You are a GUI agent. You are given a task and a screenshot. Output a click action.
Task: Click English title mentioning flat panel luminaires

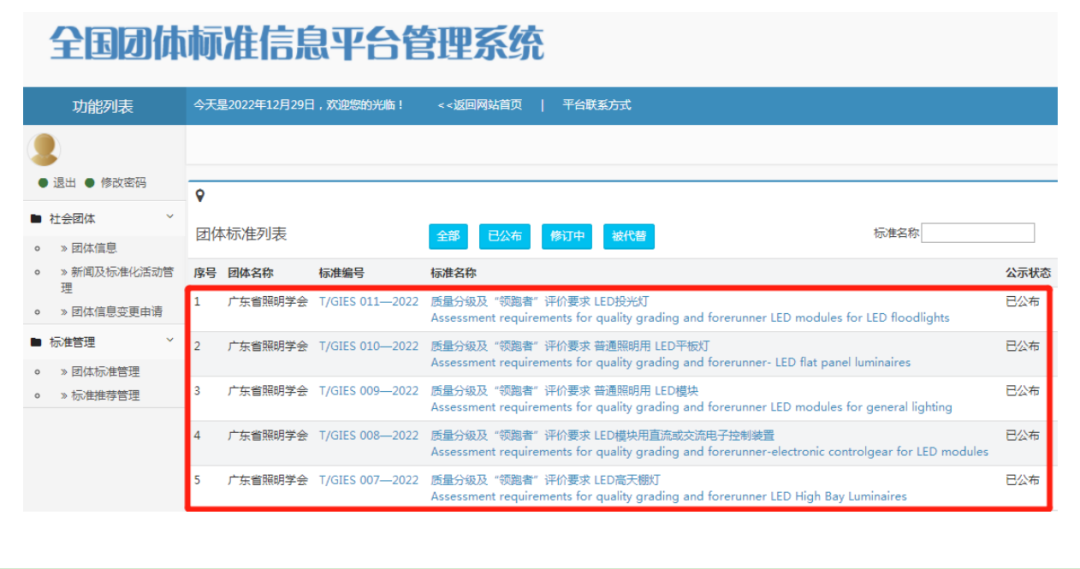tap(671, 362)
